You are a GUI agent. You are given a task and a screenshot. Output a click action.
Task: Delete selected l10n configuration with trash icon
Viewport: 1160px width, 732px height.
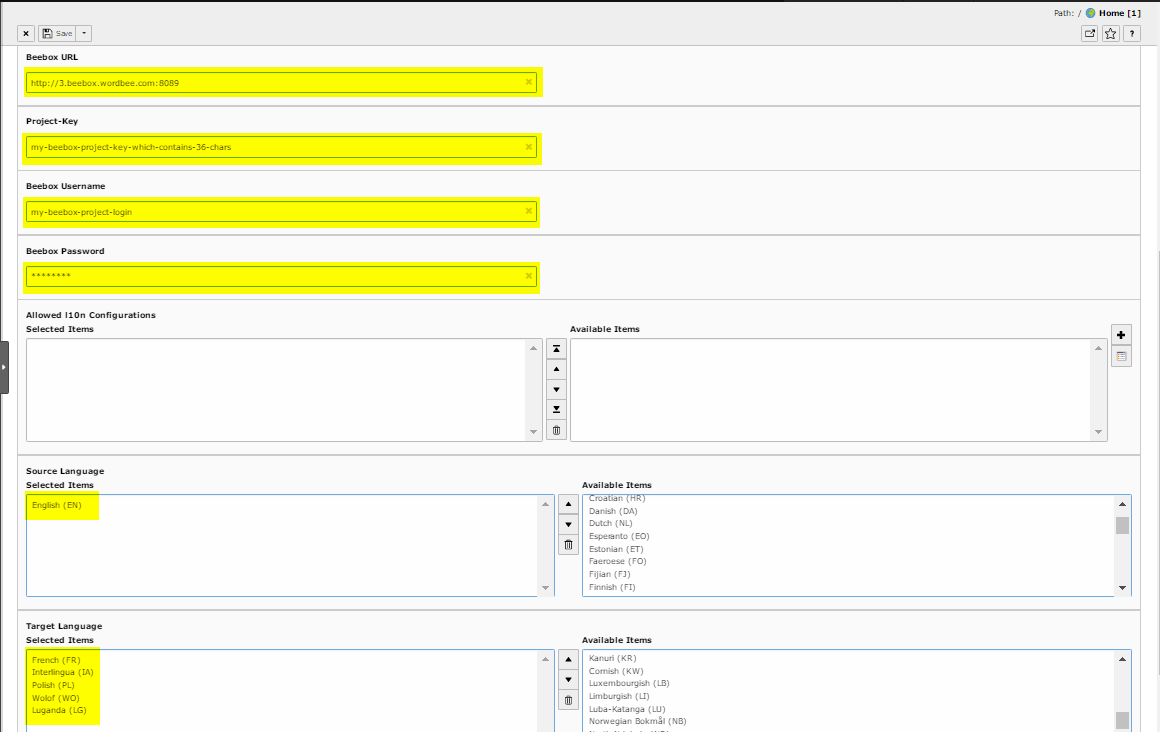(x=558, y=431)
